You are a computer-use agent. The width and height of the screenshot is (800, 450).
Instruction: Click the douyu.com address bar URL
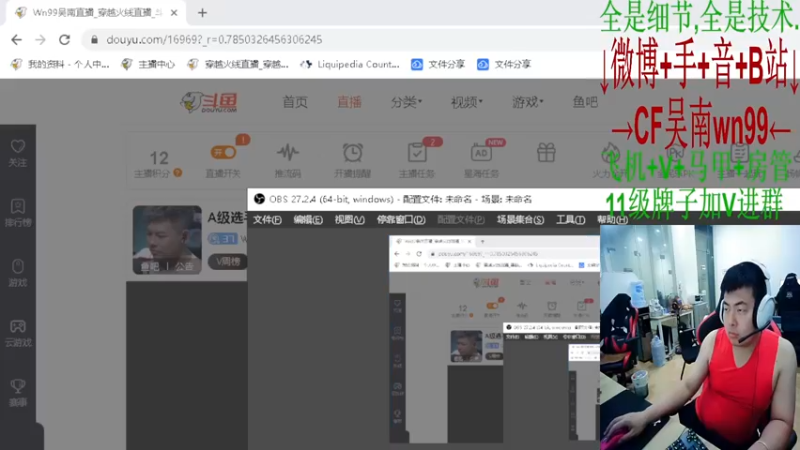pos(214,40)
